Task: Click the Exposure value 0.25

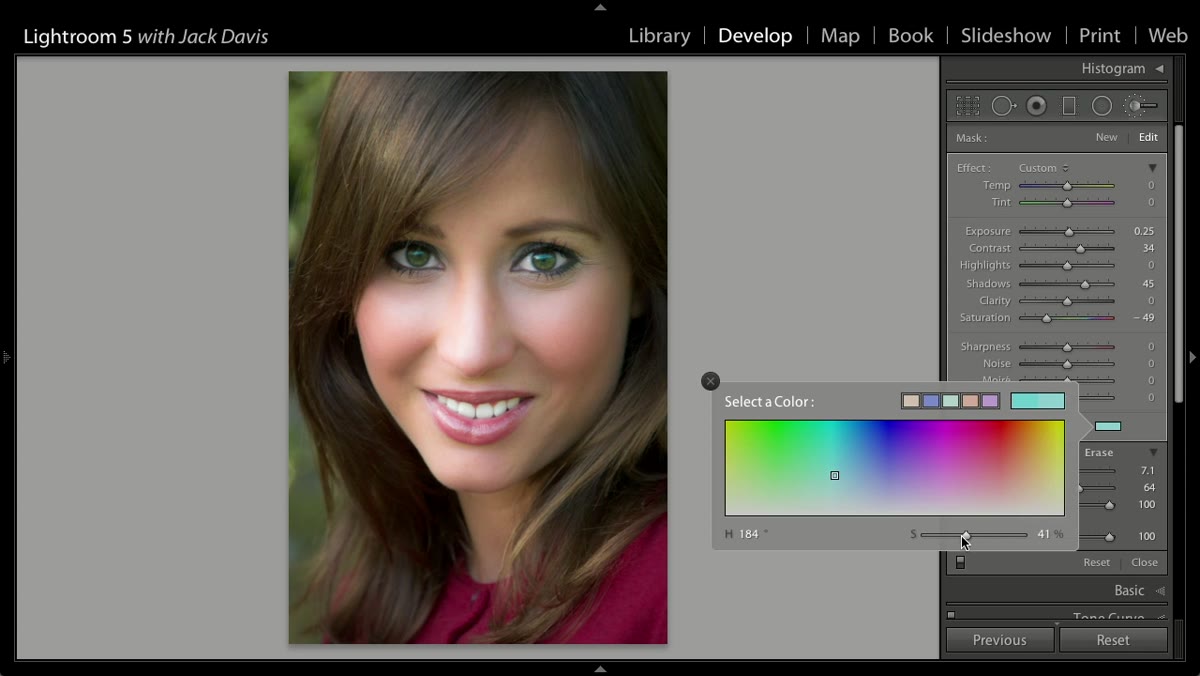Action: pos(1144,232)
